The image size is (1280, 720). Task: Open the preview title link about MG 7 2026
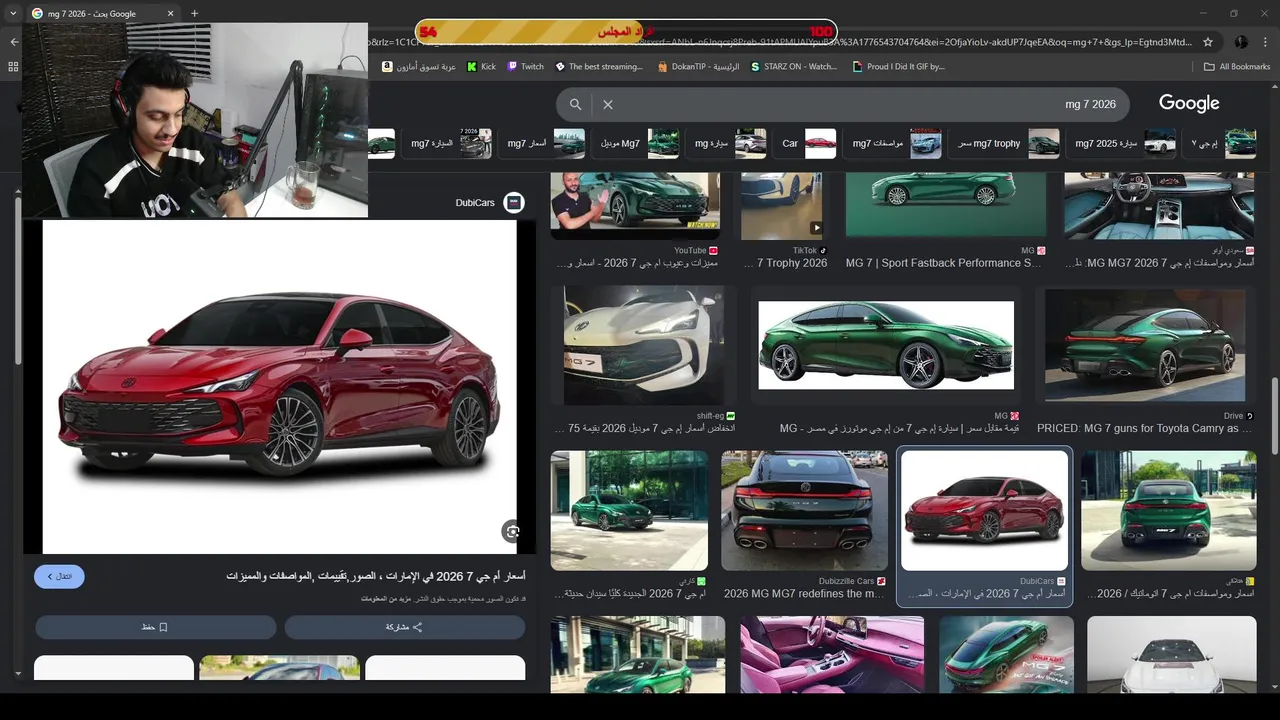point(376,576)
